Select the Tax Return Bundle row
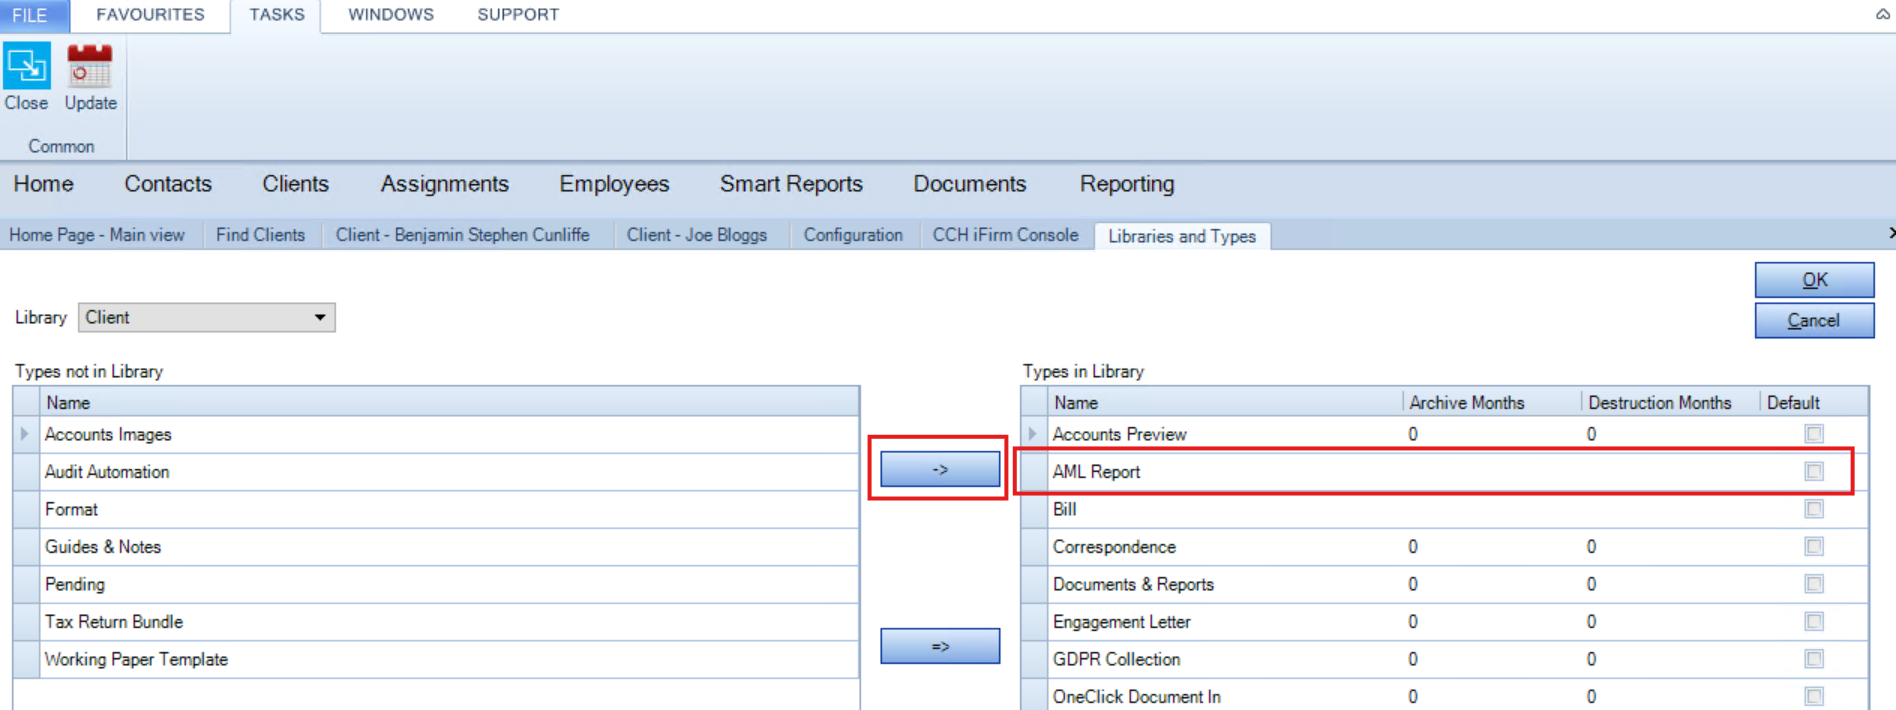This screenshot has height=710, width=1896. click(x=437, y=622)
